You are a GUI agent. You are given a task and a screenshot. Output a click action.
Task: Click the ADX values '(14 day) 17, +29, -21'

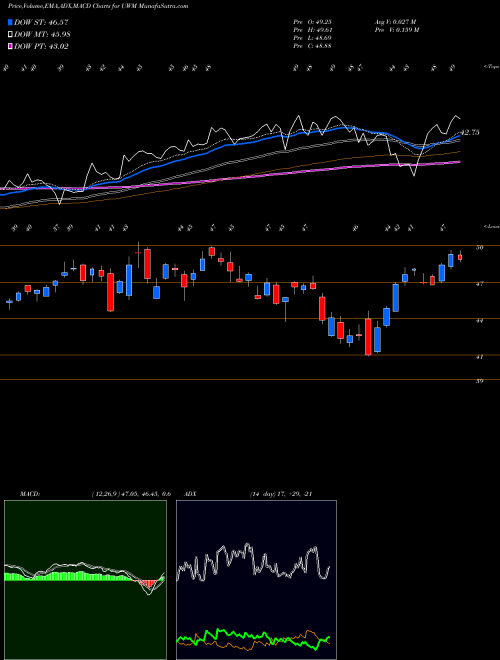coord(281,494)
